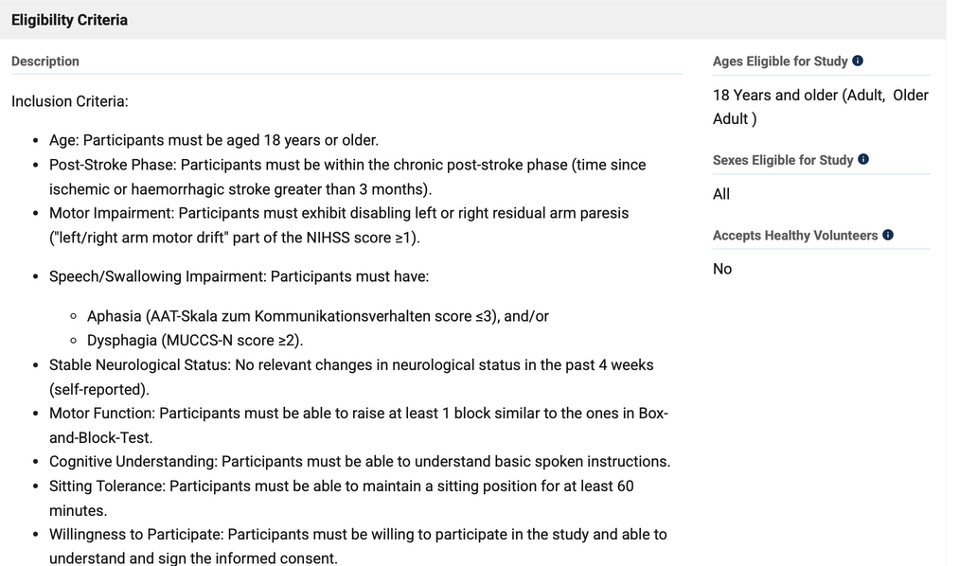Click the Eligibility Criteria section header
This screenshot has height=566, width=960.
[70, 20]
